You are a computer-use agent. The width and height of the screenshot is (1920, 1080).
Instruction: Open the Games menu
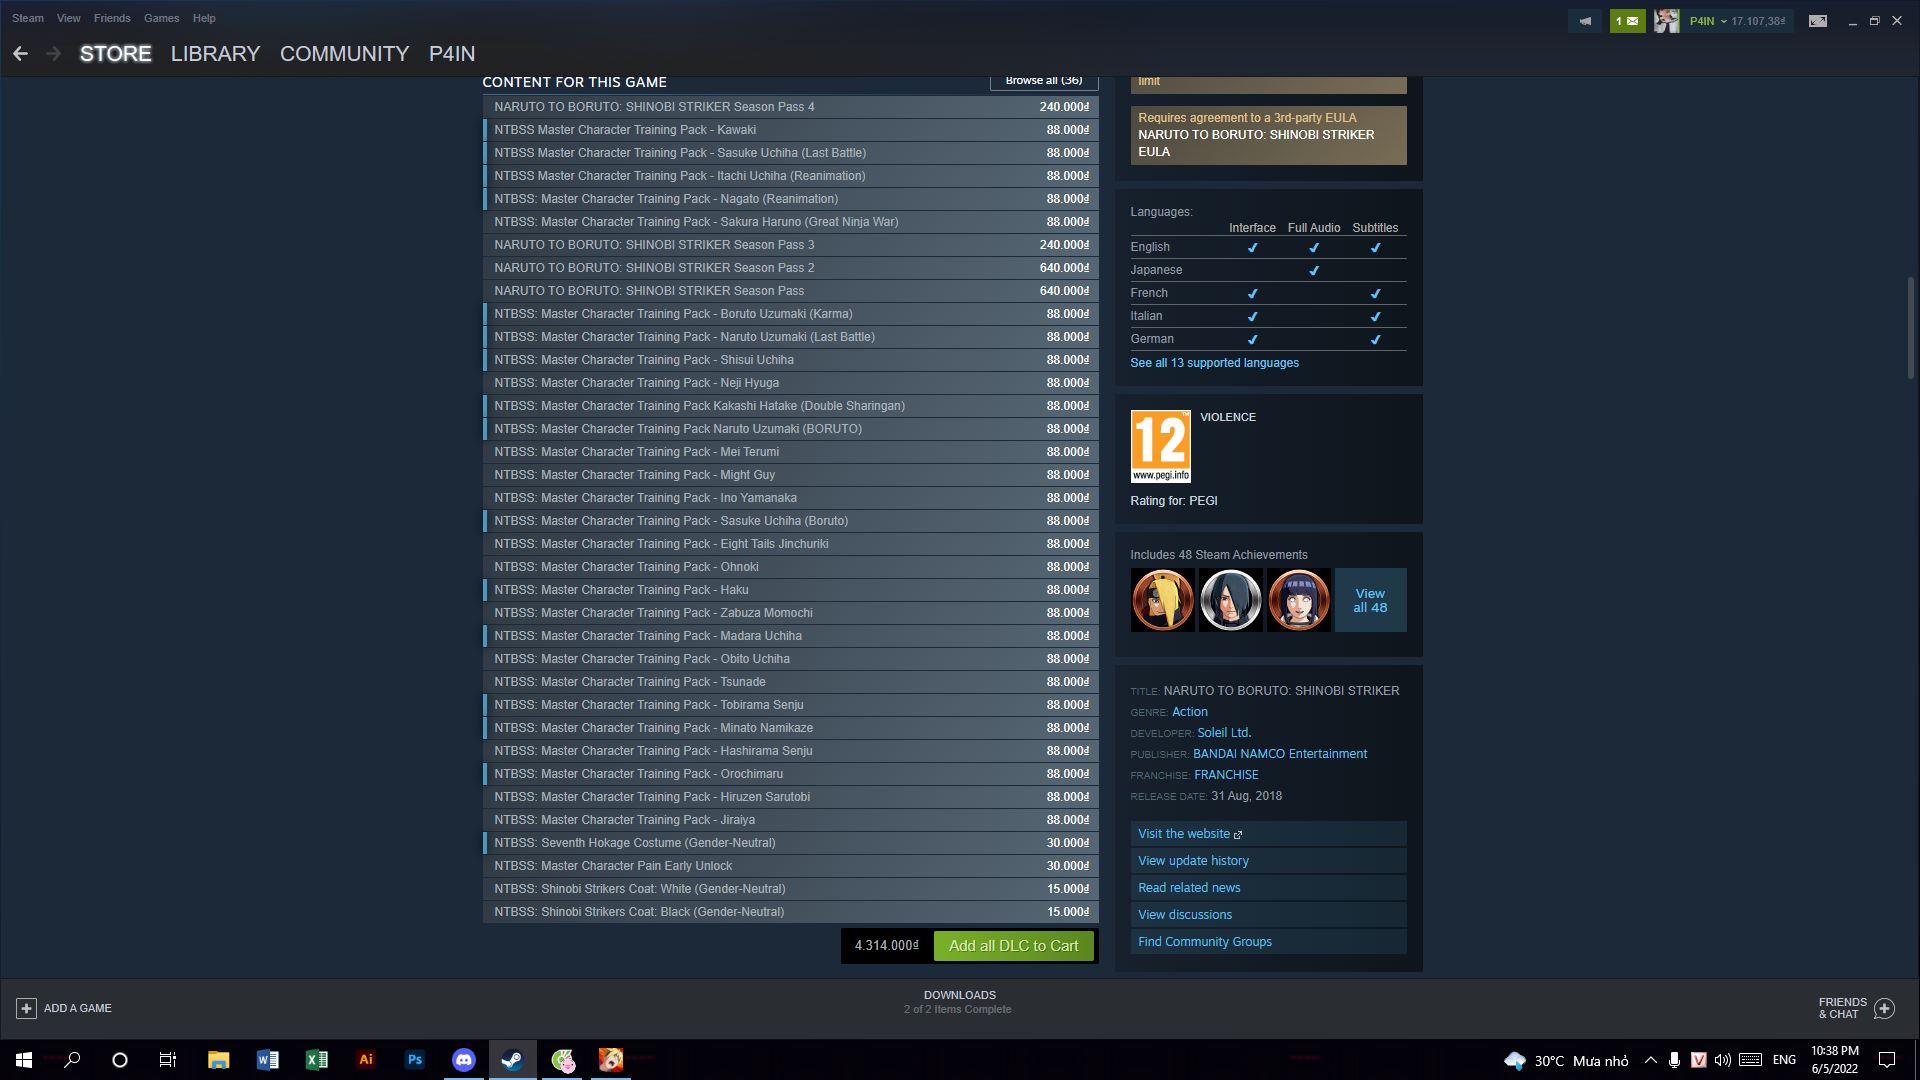pos(161,18)
